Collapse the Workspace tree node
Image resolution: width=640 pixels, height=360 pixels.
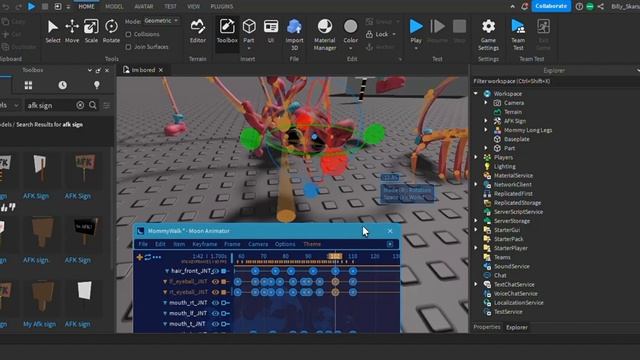[x=476, y=93]
